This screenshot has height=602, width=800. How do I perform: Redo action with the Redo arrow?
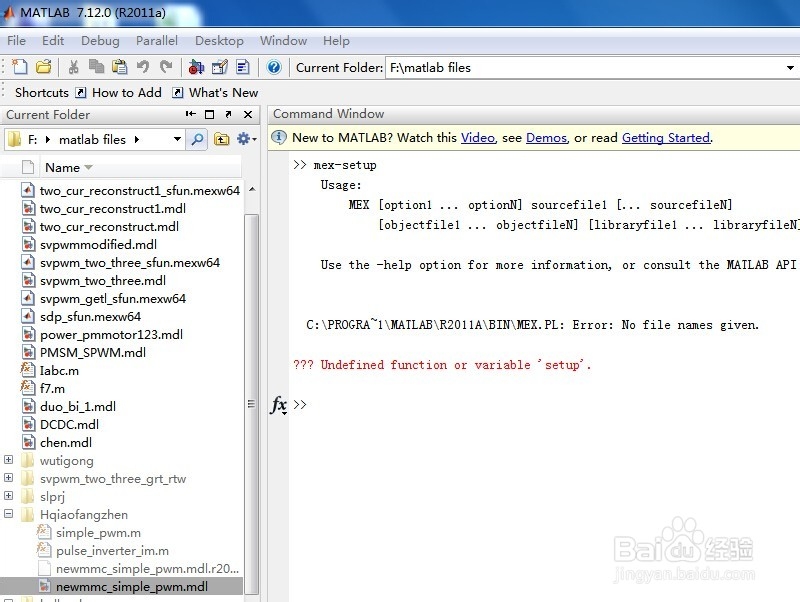point(165,67)
